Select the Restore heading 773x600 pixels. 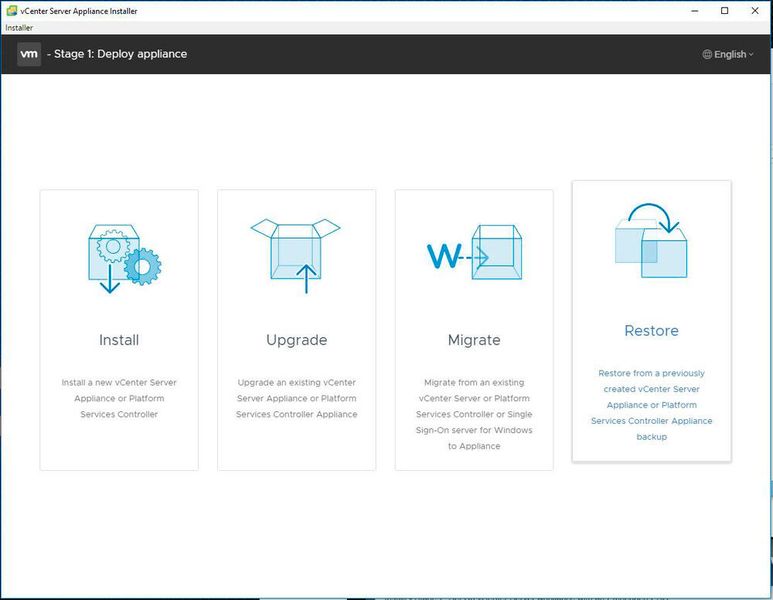coord(651,331)
